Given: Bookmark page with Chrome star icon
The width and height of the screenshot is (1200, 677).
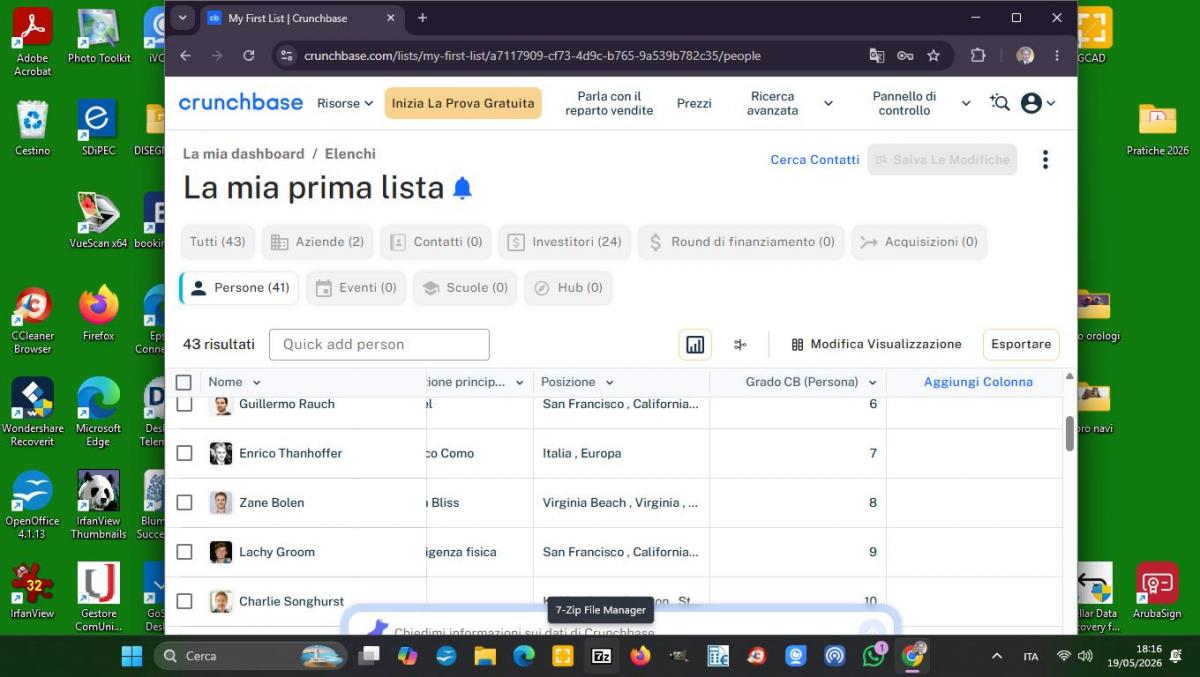Looking at the screenshot, I should [x=933, y=56].
